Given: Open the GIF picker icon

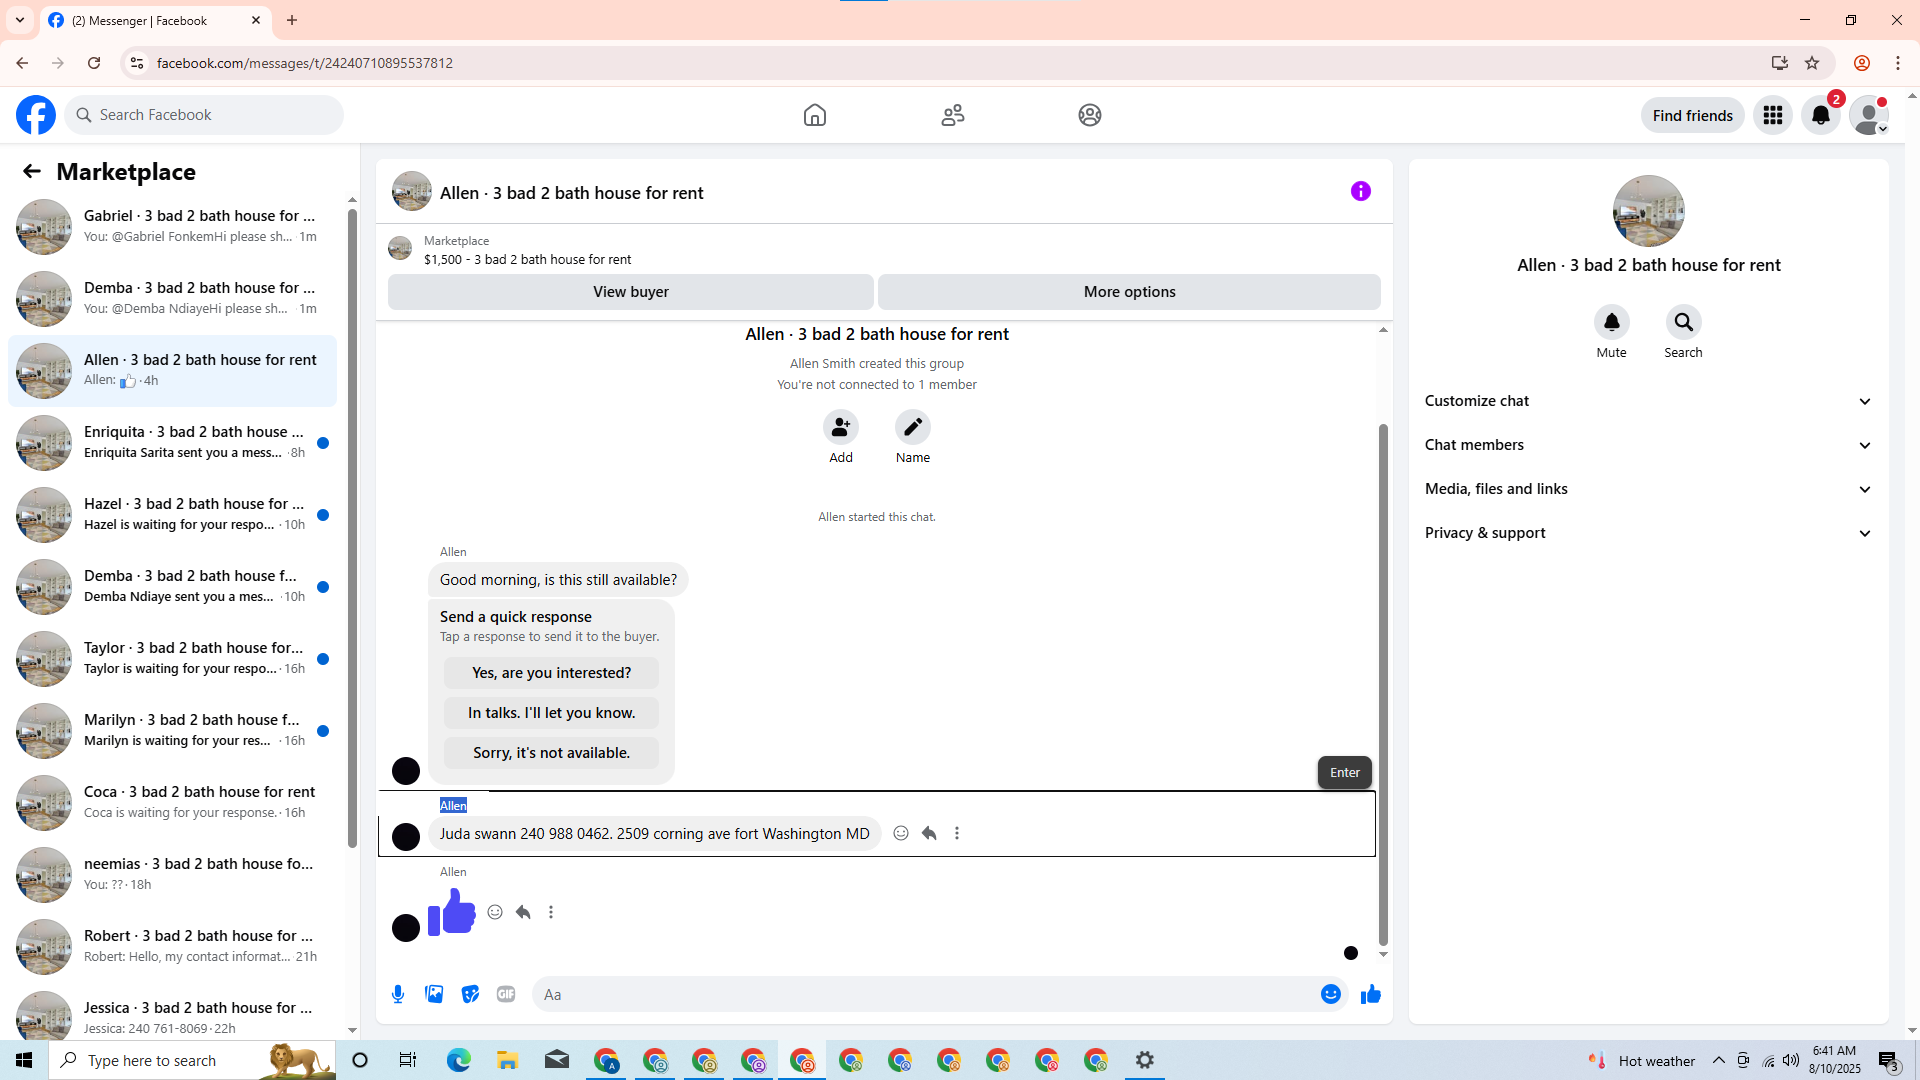Looking at the screenshot, I should 506,994.
